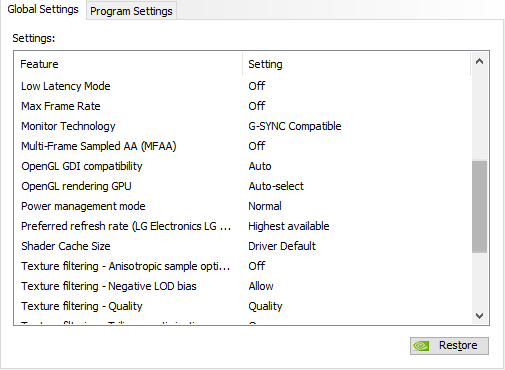Open the Max Frame Rate Off setting

tap(257, 106)
